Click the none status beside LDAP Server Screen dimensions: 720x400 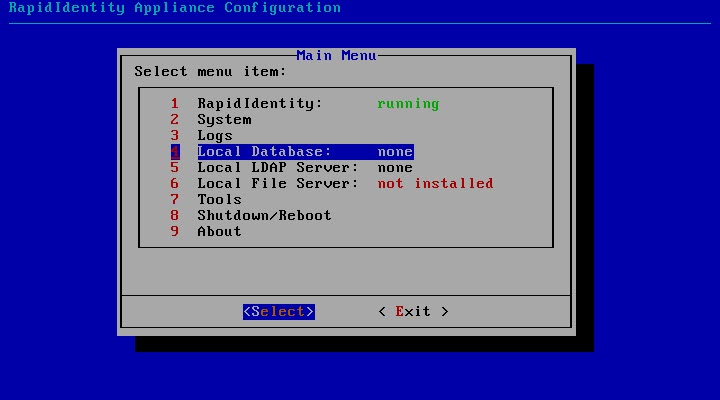pyautogui.click(x=395, y=168)
